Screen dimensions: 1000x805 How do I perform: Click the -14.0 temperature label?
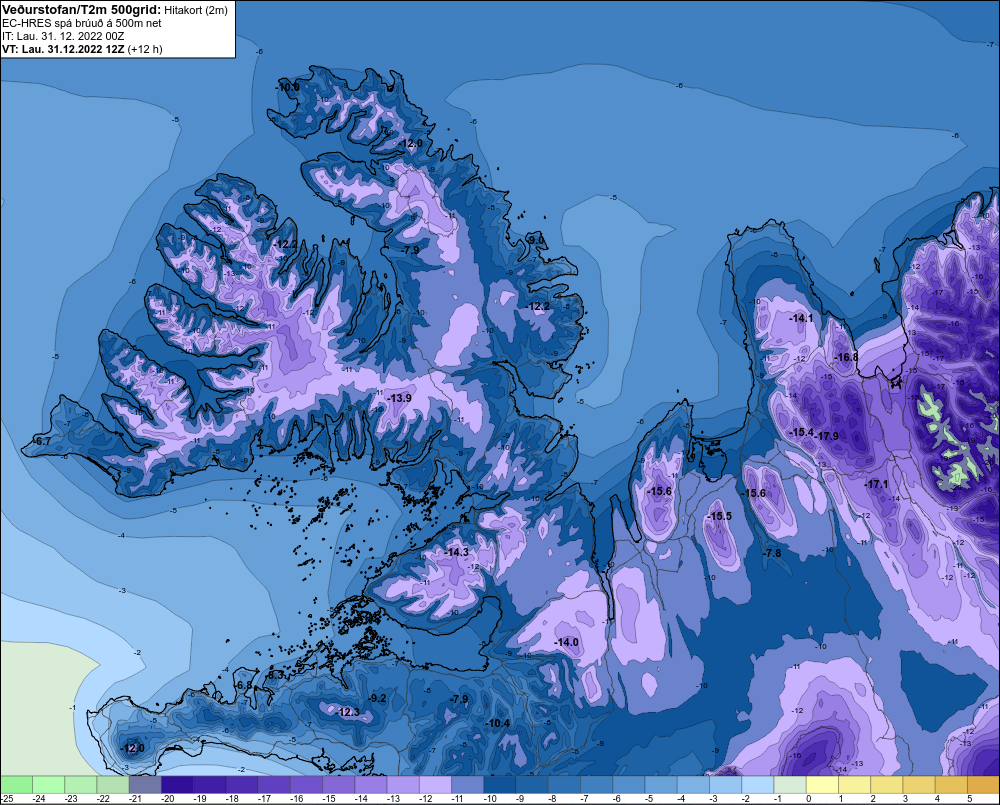click(567, 642)
